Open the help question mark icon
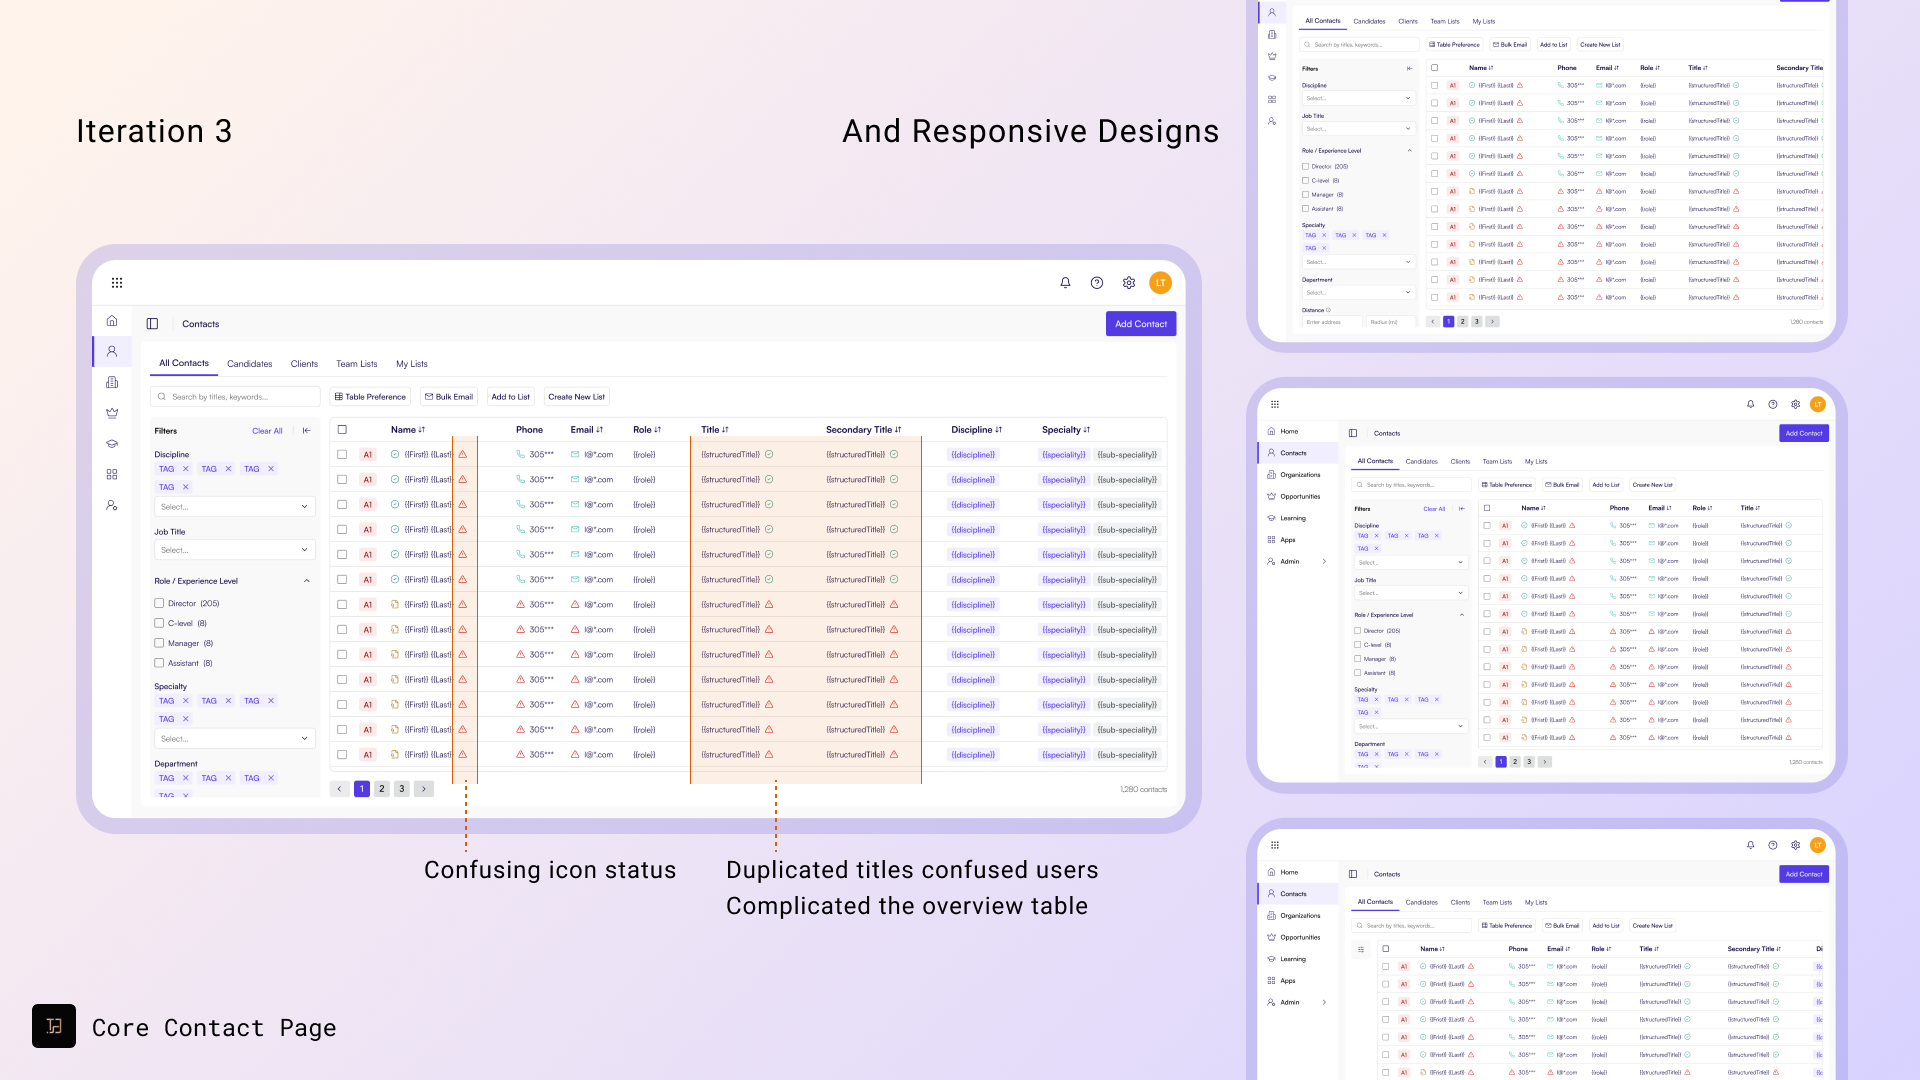Image resolution: width=1920 pixels, height=1080 pixels. (1097, 283)
